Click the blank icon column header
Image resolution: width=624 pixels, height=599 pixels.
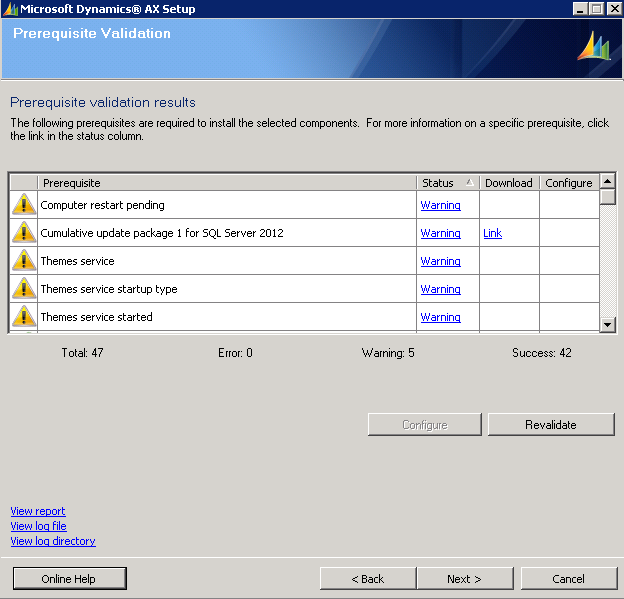[x=23, y=183]
